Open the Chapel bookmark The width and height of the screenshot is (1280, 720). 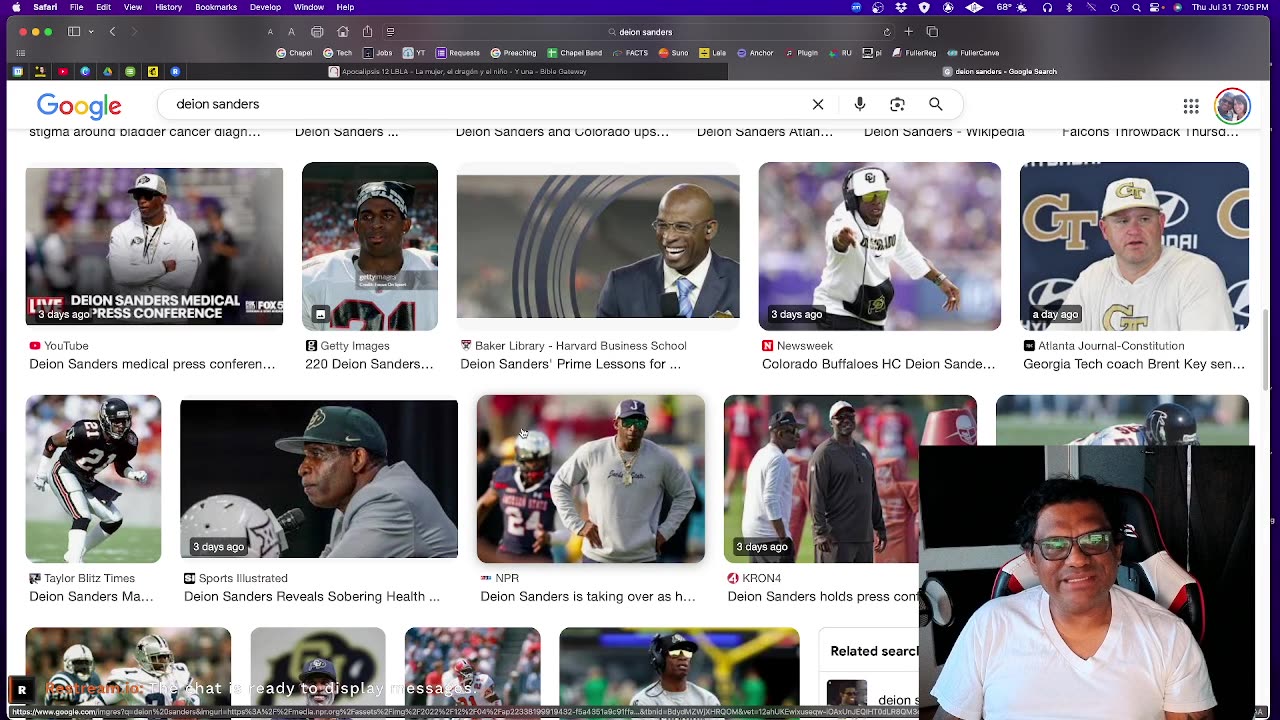coord(294,53)
